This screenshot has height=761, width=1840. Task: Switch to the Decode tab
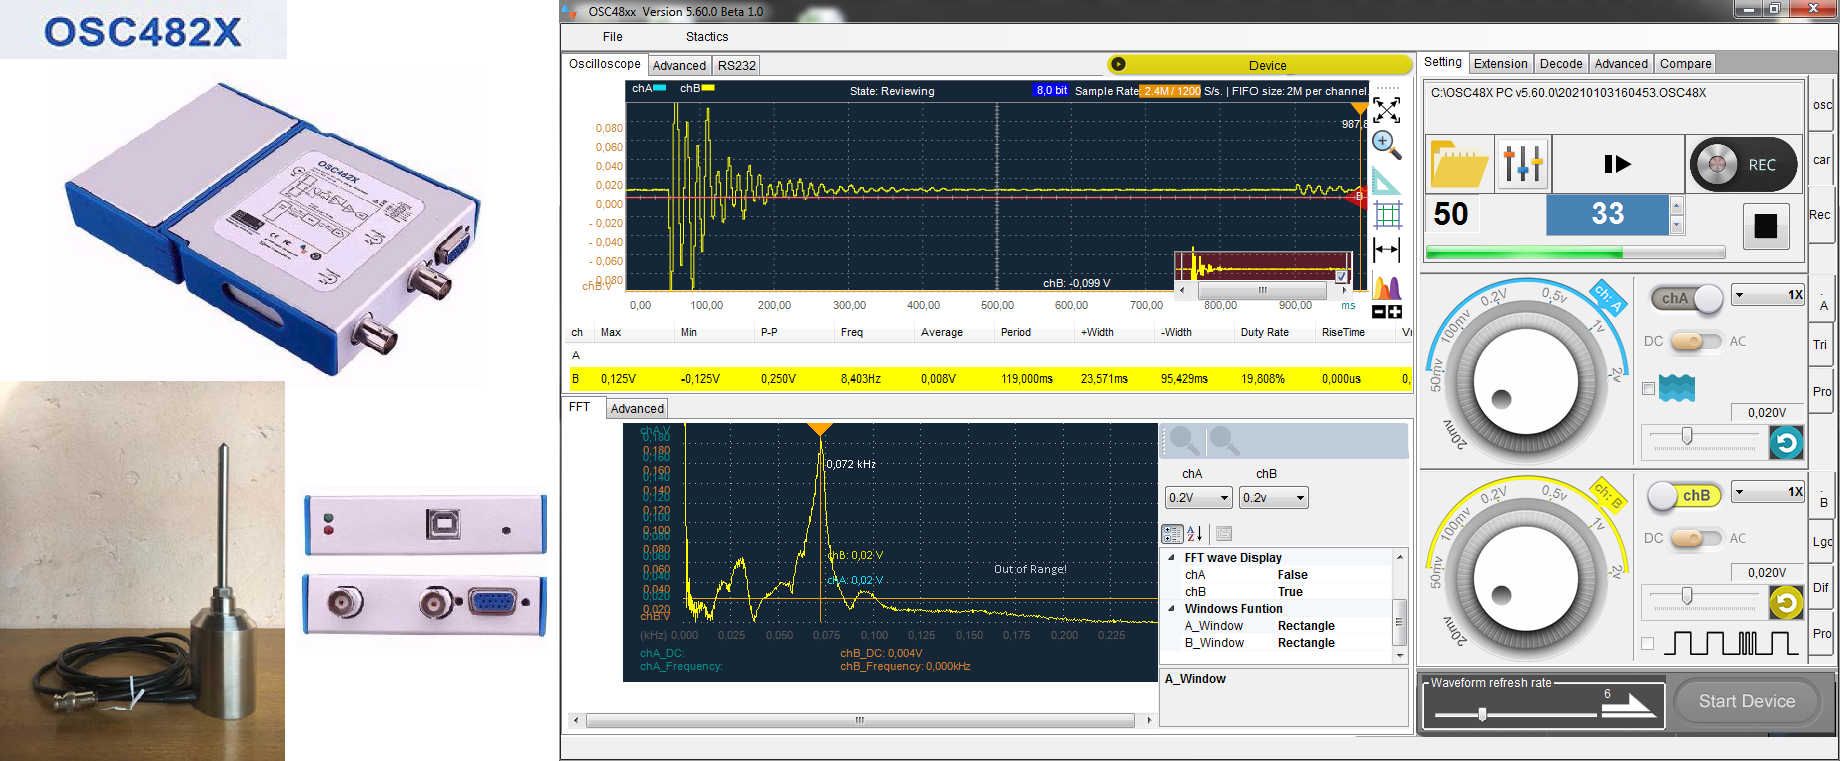pyautogui.click(x=1560, y=64)
